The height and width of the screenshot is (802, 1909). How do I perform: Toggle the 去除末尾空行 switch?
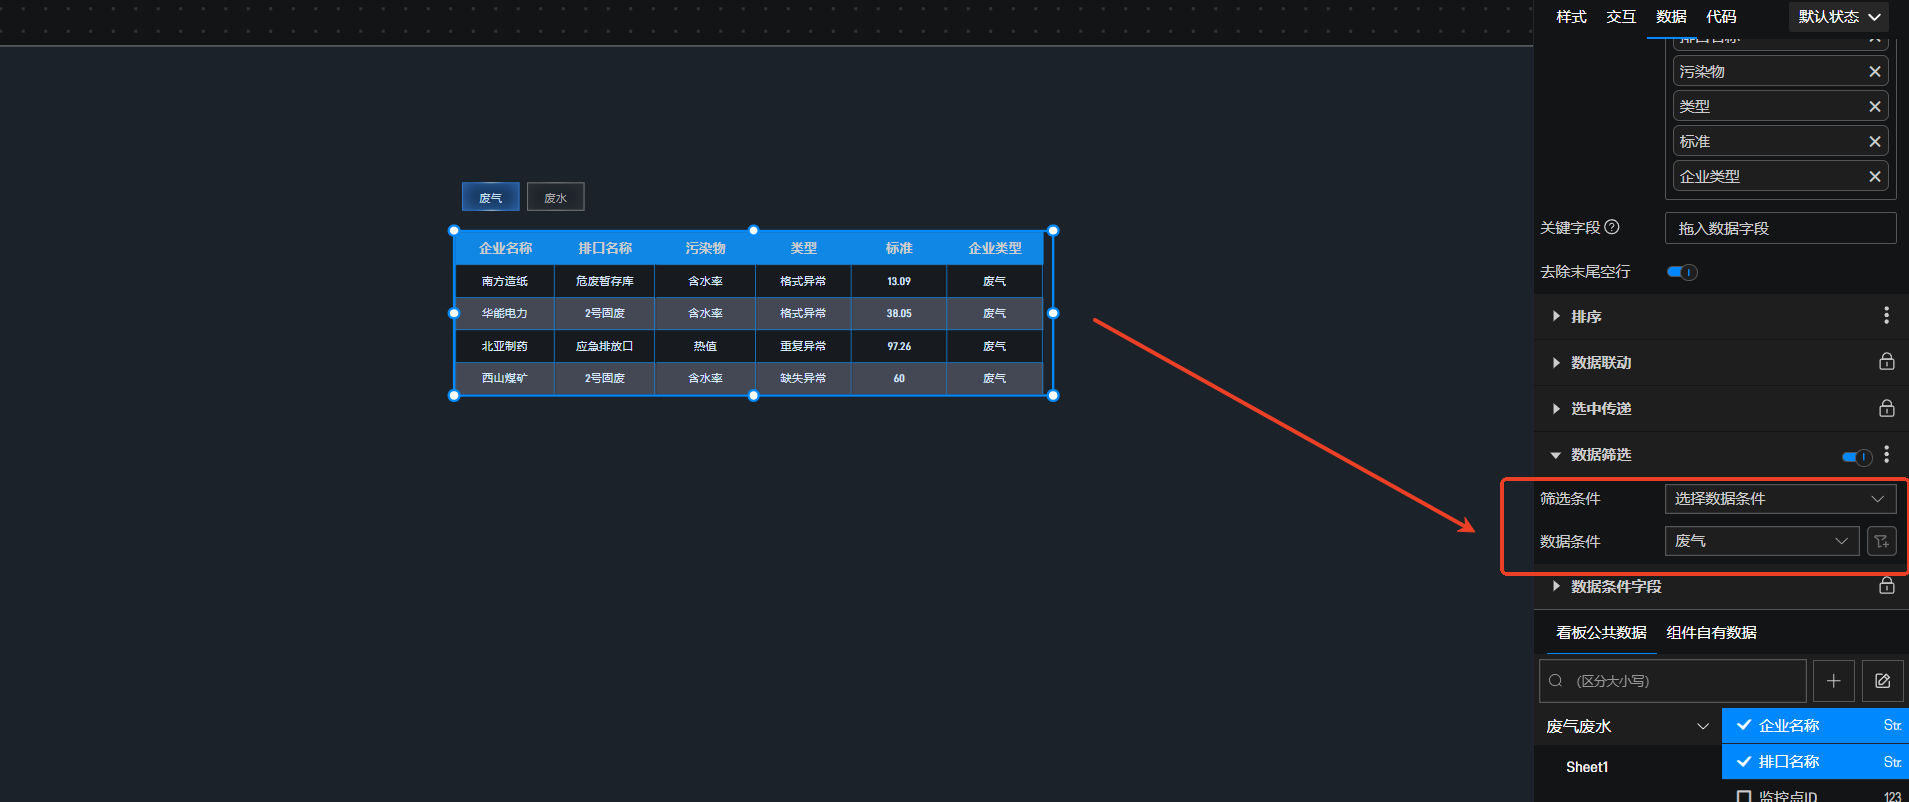1682,272
